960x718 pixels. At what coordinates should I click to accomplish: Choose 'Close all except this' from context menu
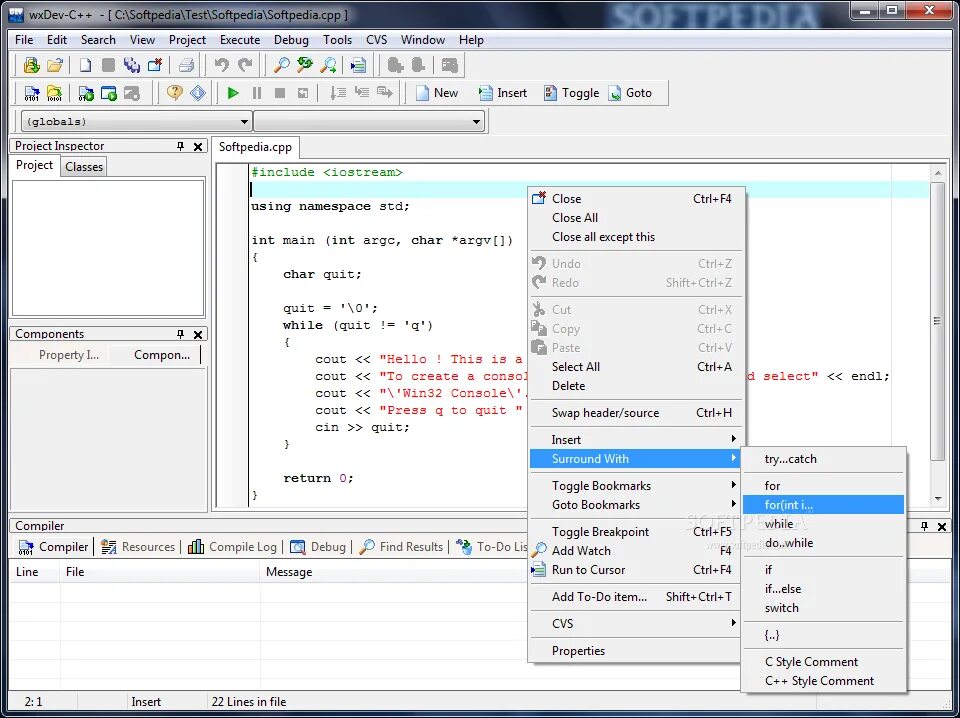(x=636, y=237)
